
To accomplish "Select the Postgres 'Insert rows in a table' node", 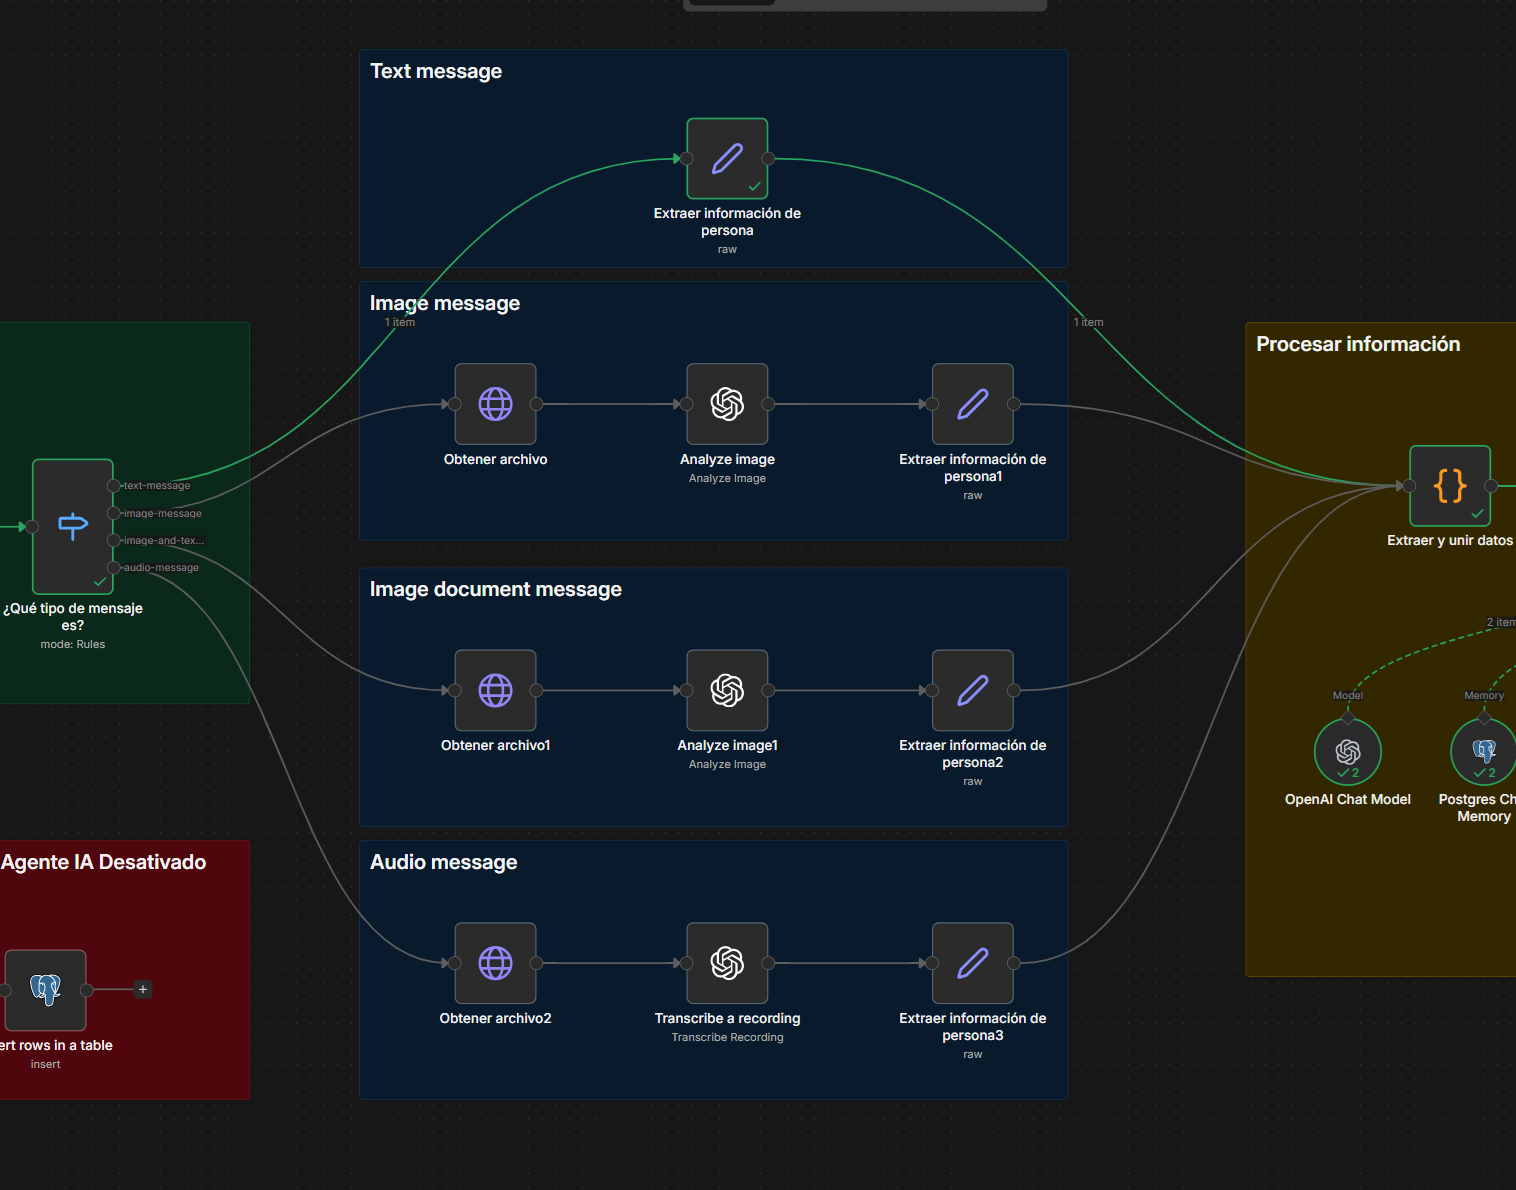I will pyautogui.click(x=46, y=990).
